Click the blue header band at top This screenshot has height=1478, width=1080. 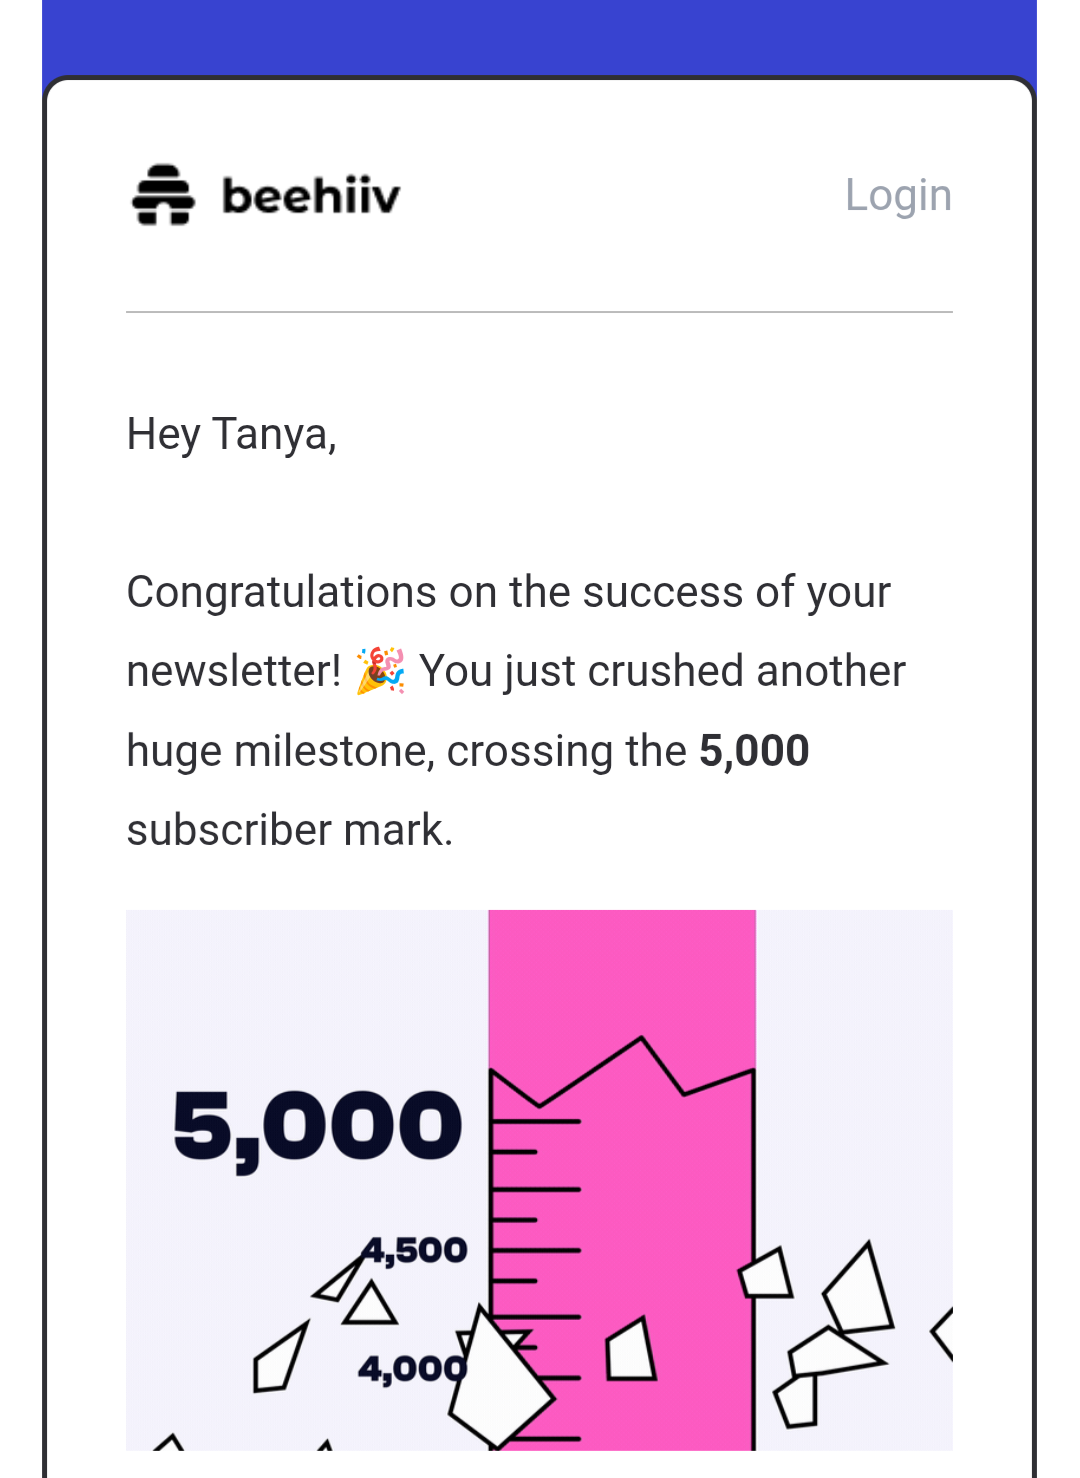pyautogui.click(x=539, y=38)
